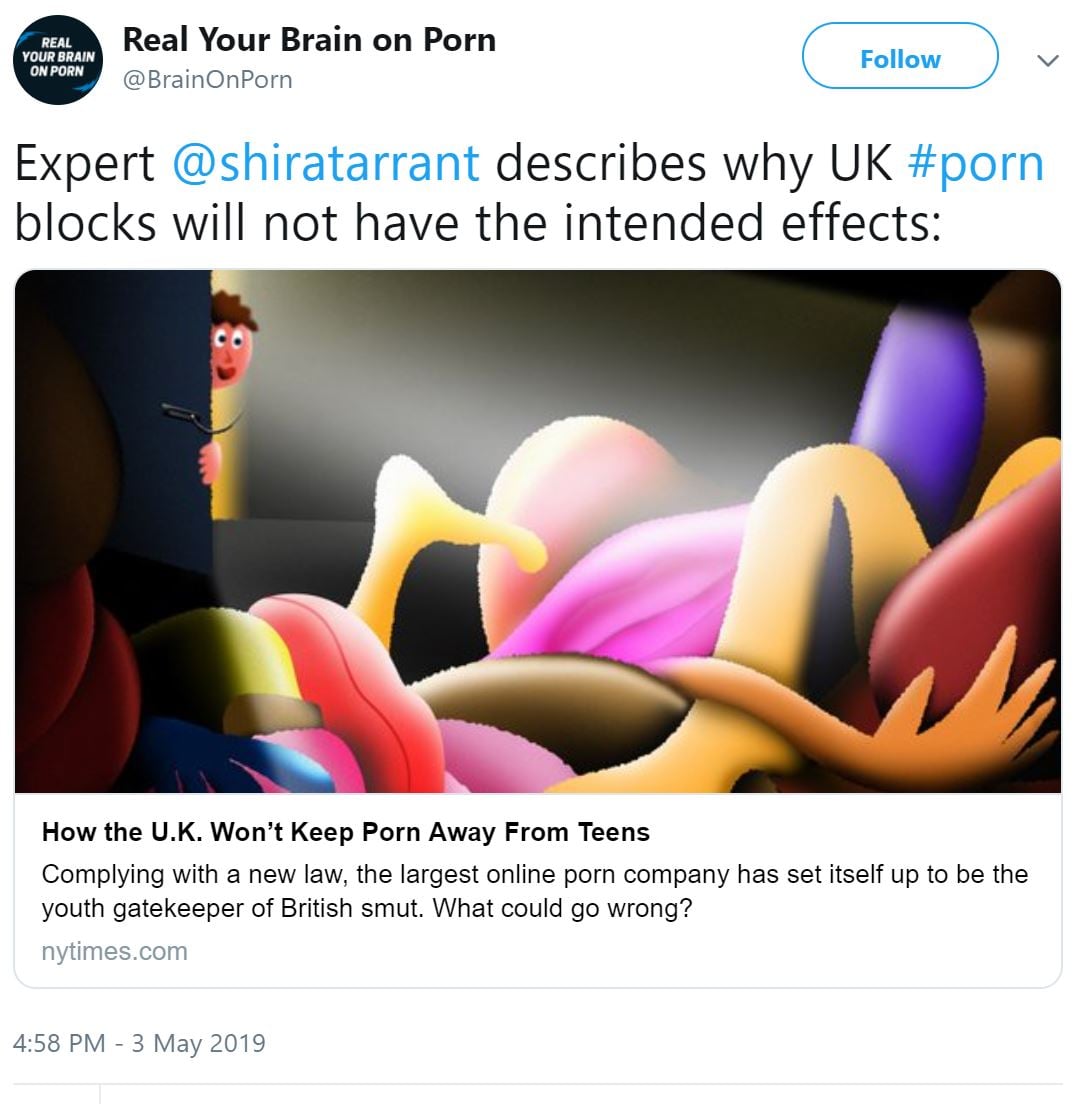Image resolution: width=1082 pixels, height=1104 pixels.
Task: Click the article summary starting Complying with a new law
Action: click(x=535, y=891)
